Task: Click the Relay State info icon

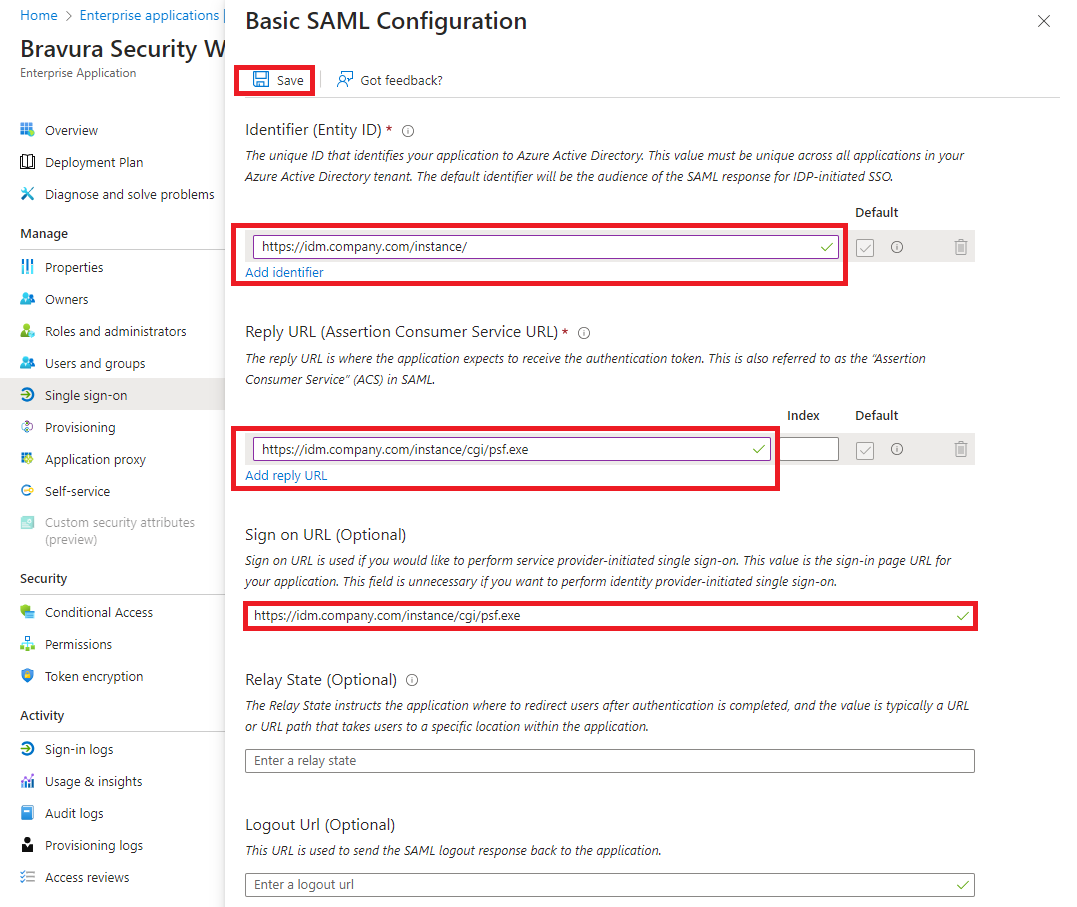Action: (411, 679)
